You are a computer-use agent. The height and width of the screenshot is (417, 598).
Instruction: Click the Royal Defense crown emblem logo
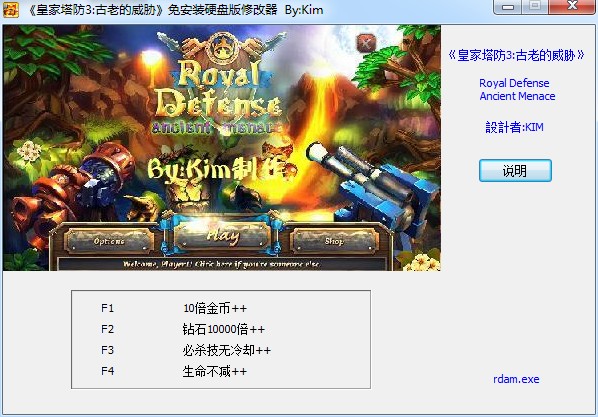click(222, 48)
